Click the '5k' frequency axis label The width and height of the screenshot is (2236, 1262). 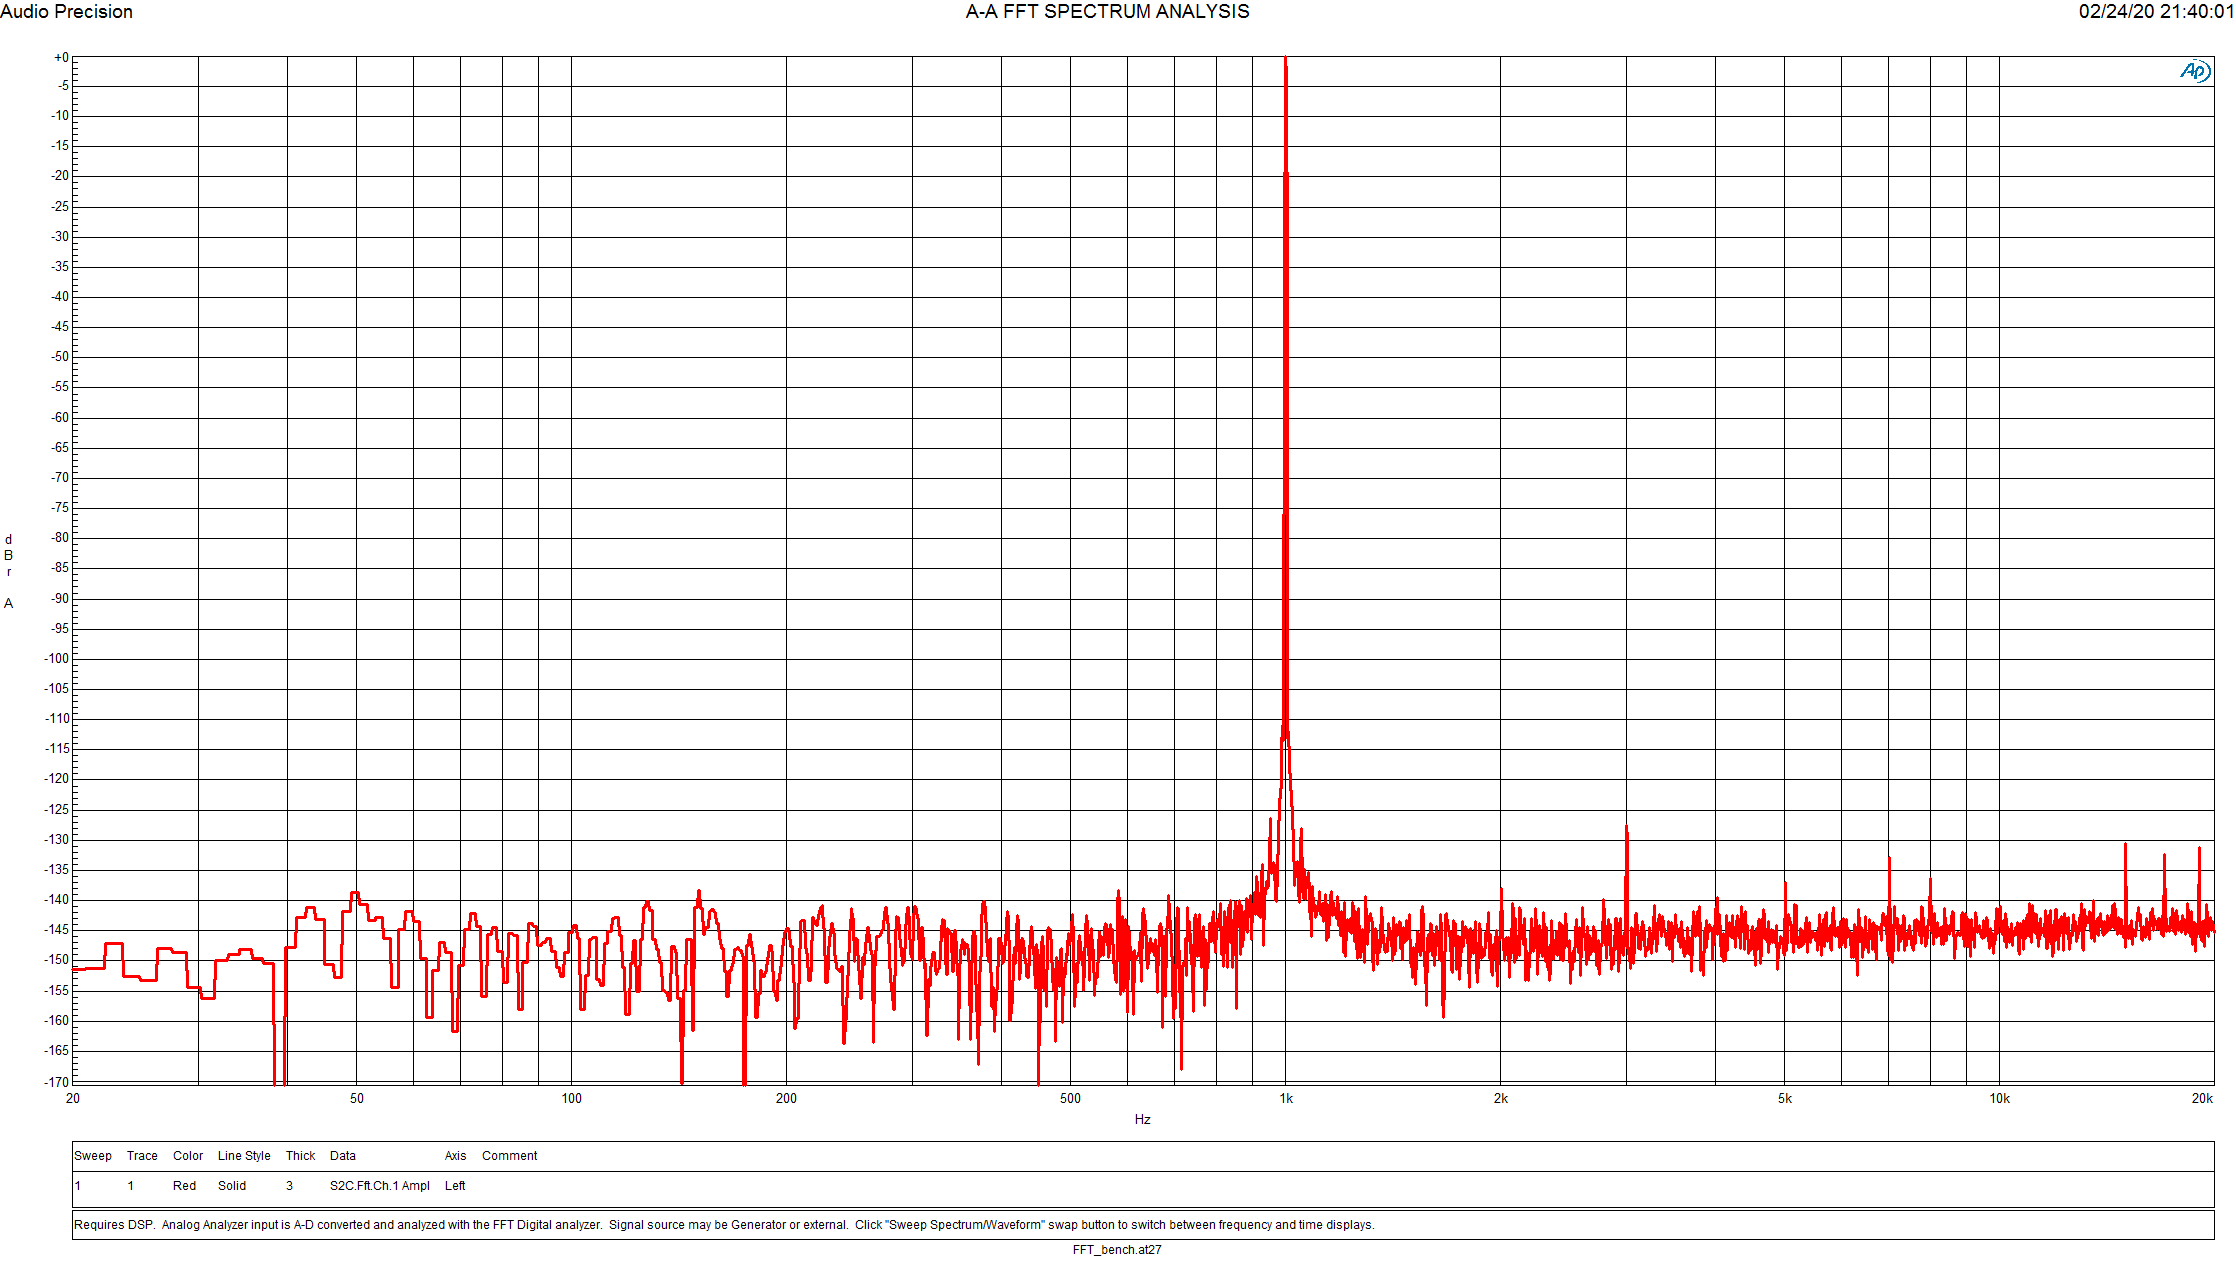(x=1785, y=1098)
